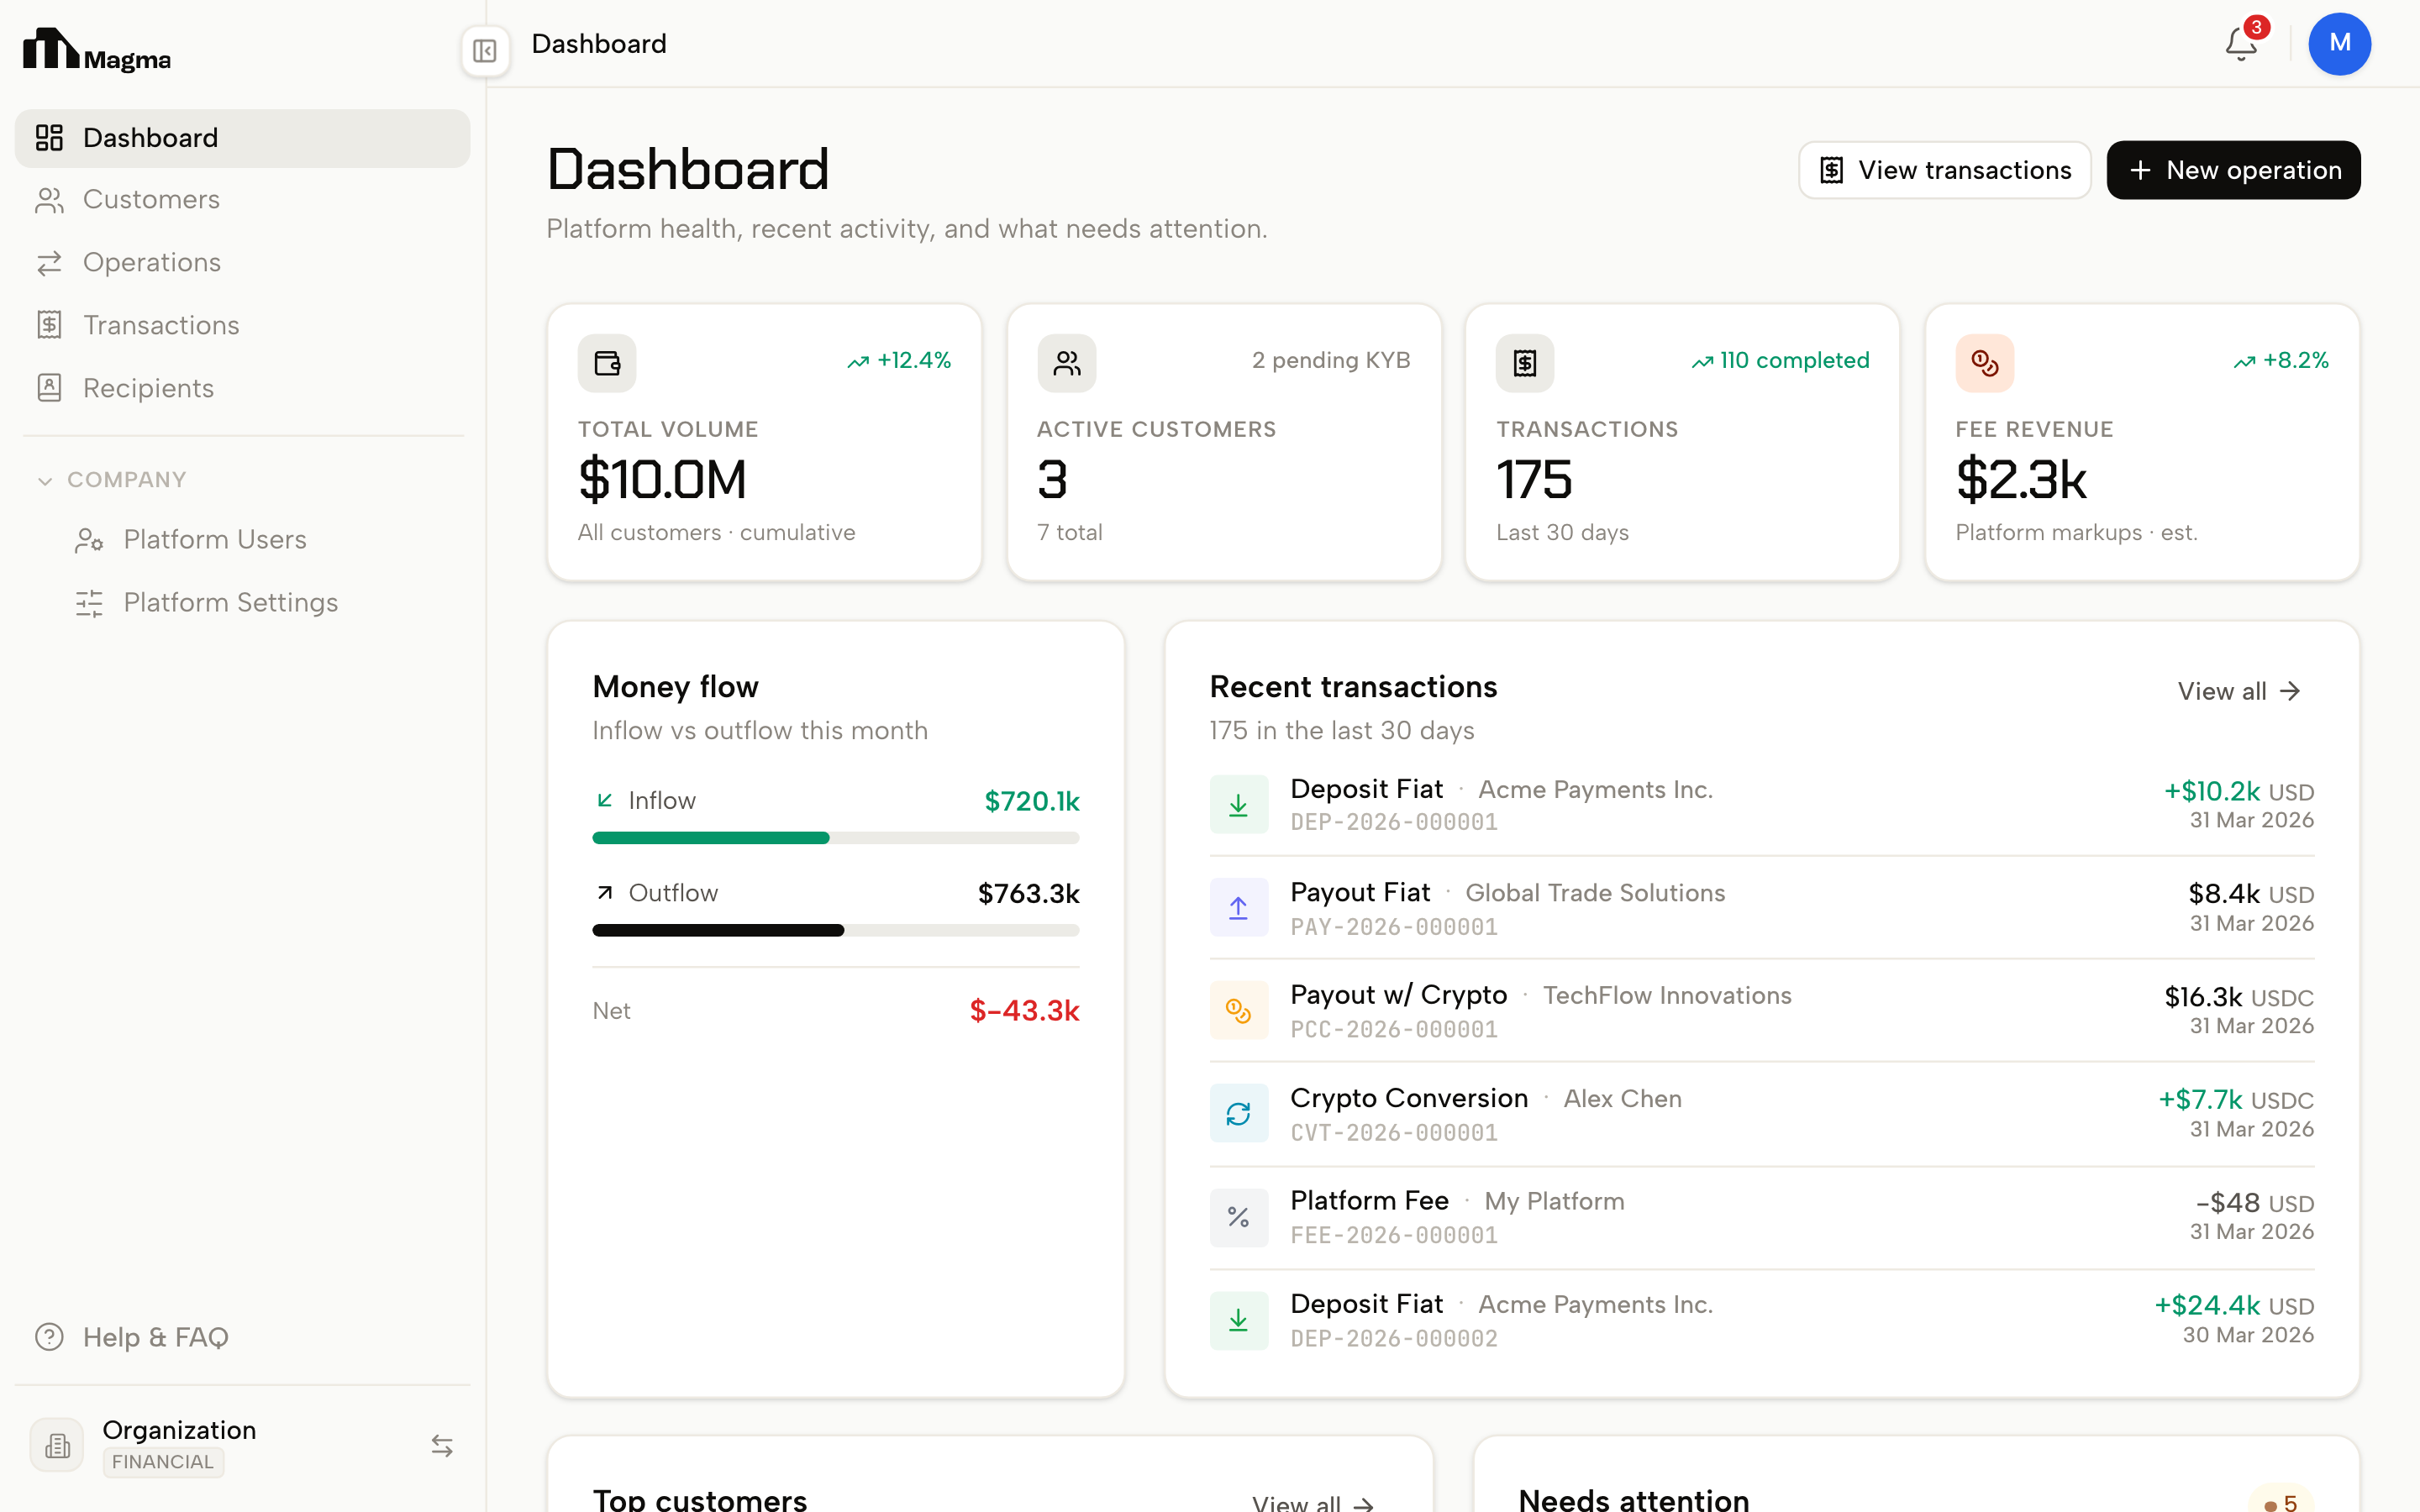The image size is (2420, 1512).
Task: Click the Outflow progress bar
Action: coord(835,930)
